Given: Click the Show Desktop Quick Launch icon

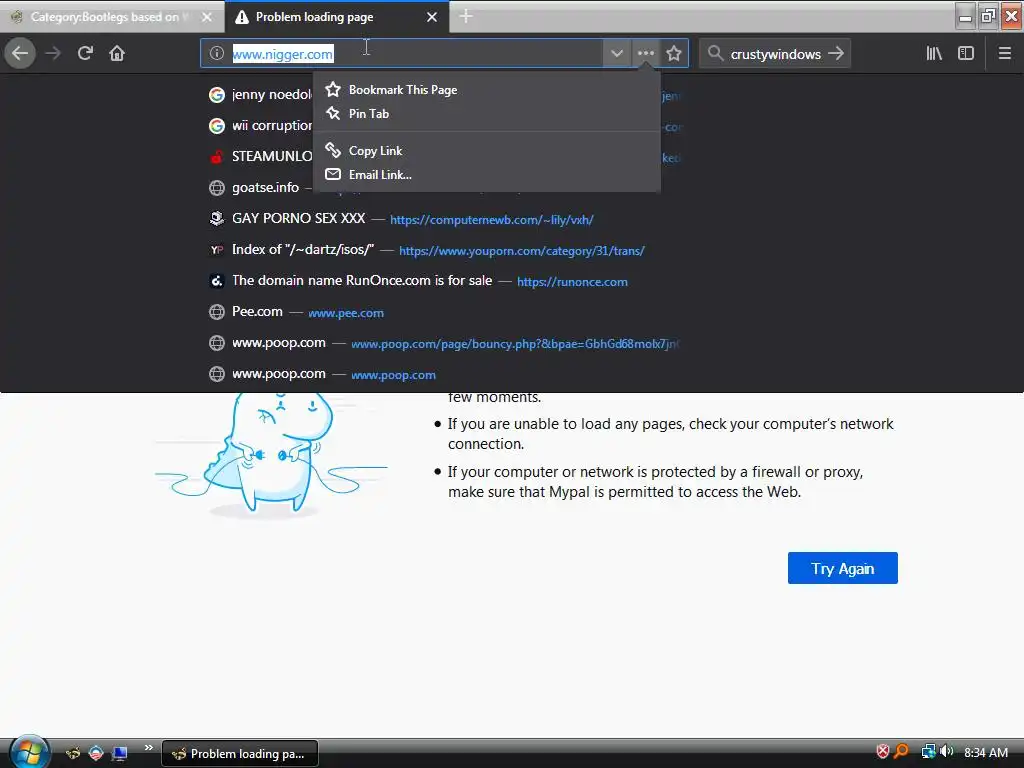Looking at the screenshot, I should (x=120, y=753).
